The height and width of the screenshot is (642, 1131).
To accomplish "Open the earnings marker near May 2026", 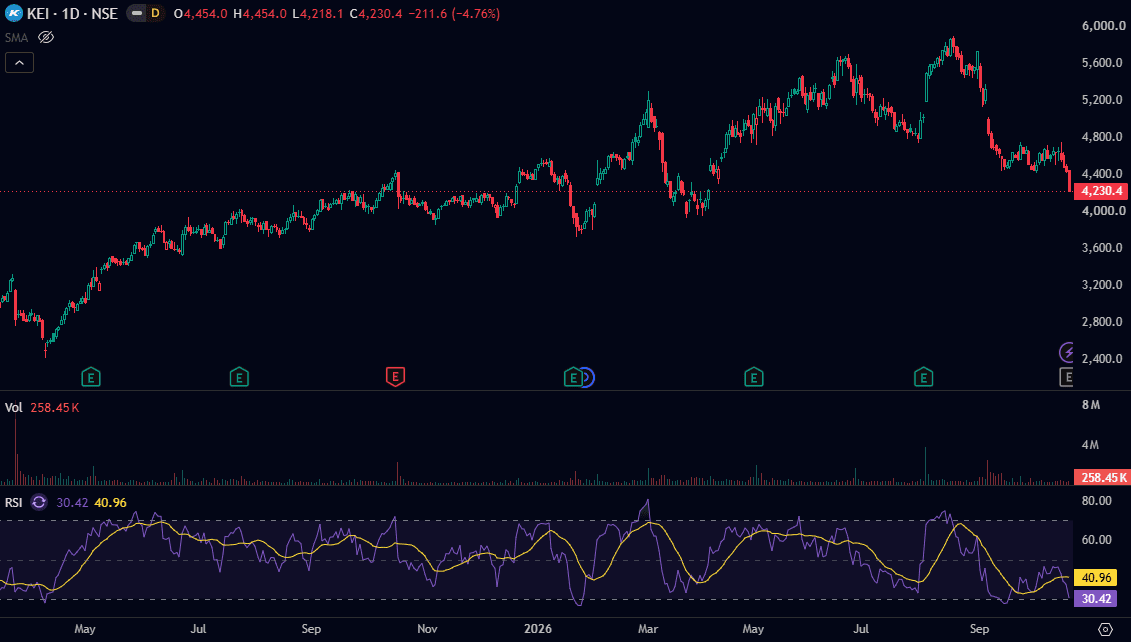I will click(x=754, y=377).
